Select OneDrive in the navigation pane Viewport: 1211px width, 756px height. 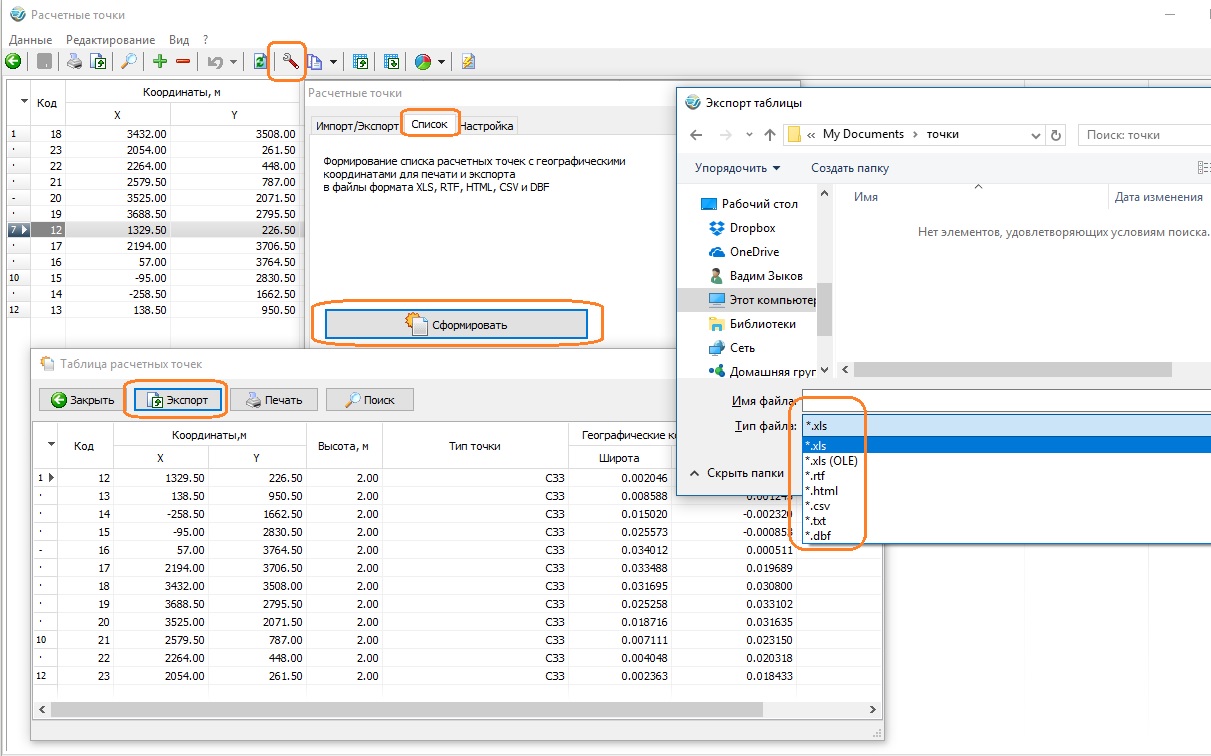(754, 252)
